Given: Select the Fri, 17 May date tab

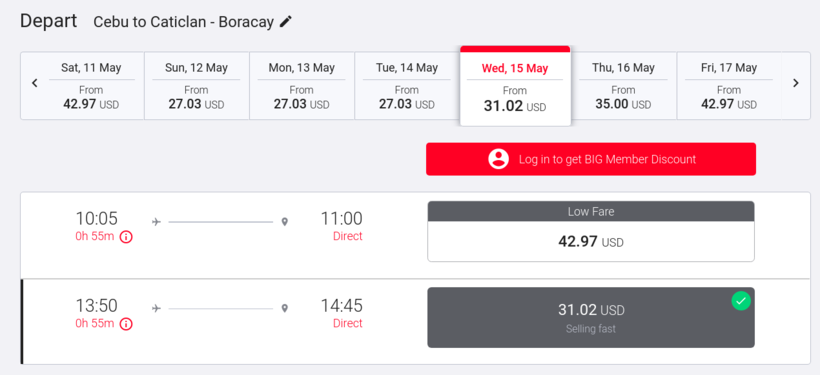Looking at the screenshot, I should point(729,86).
